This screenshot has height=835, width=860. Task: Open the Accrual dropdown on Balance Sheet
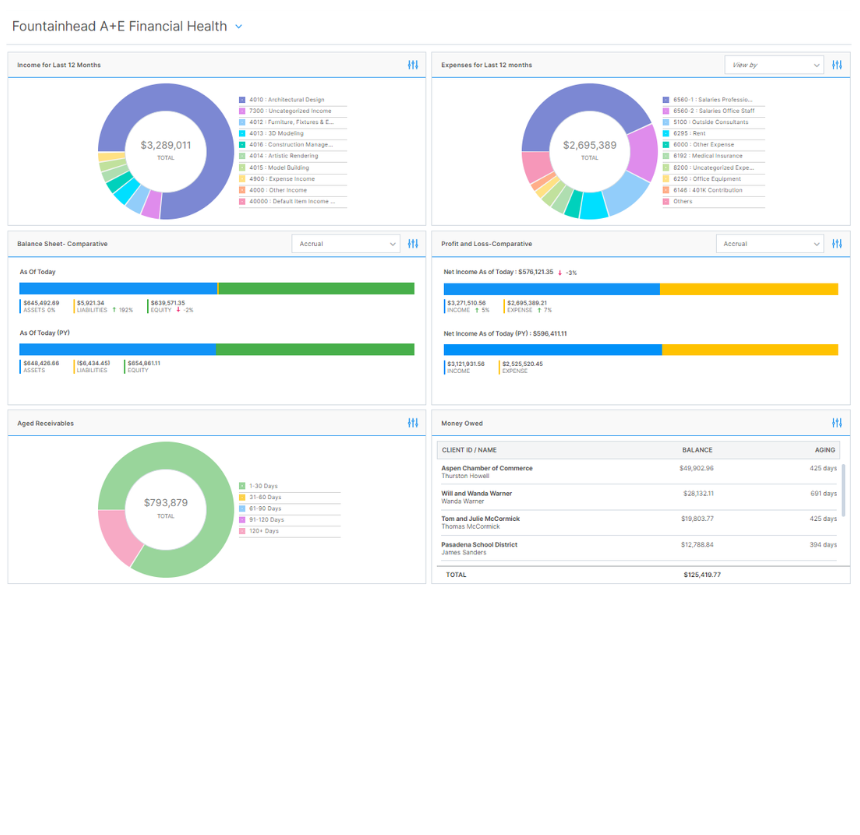[345, 243]
